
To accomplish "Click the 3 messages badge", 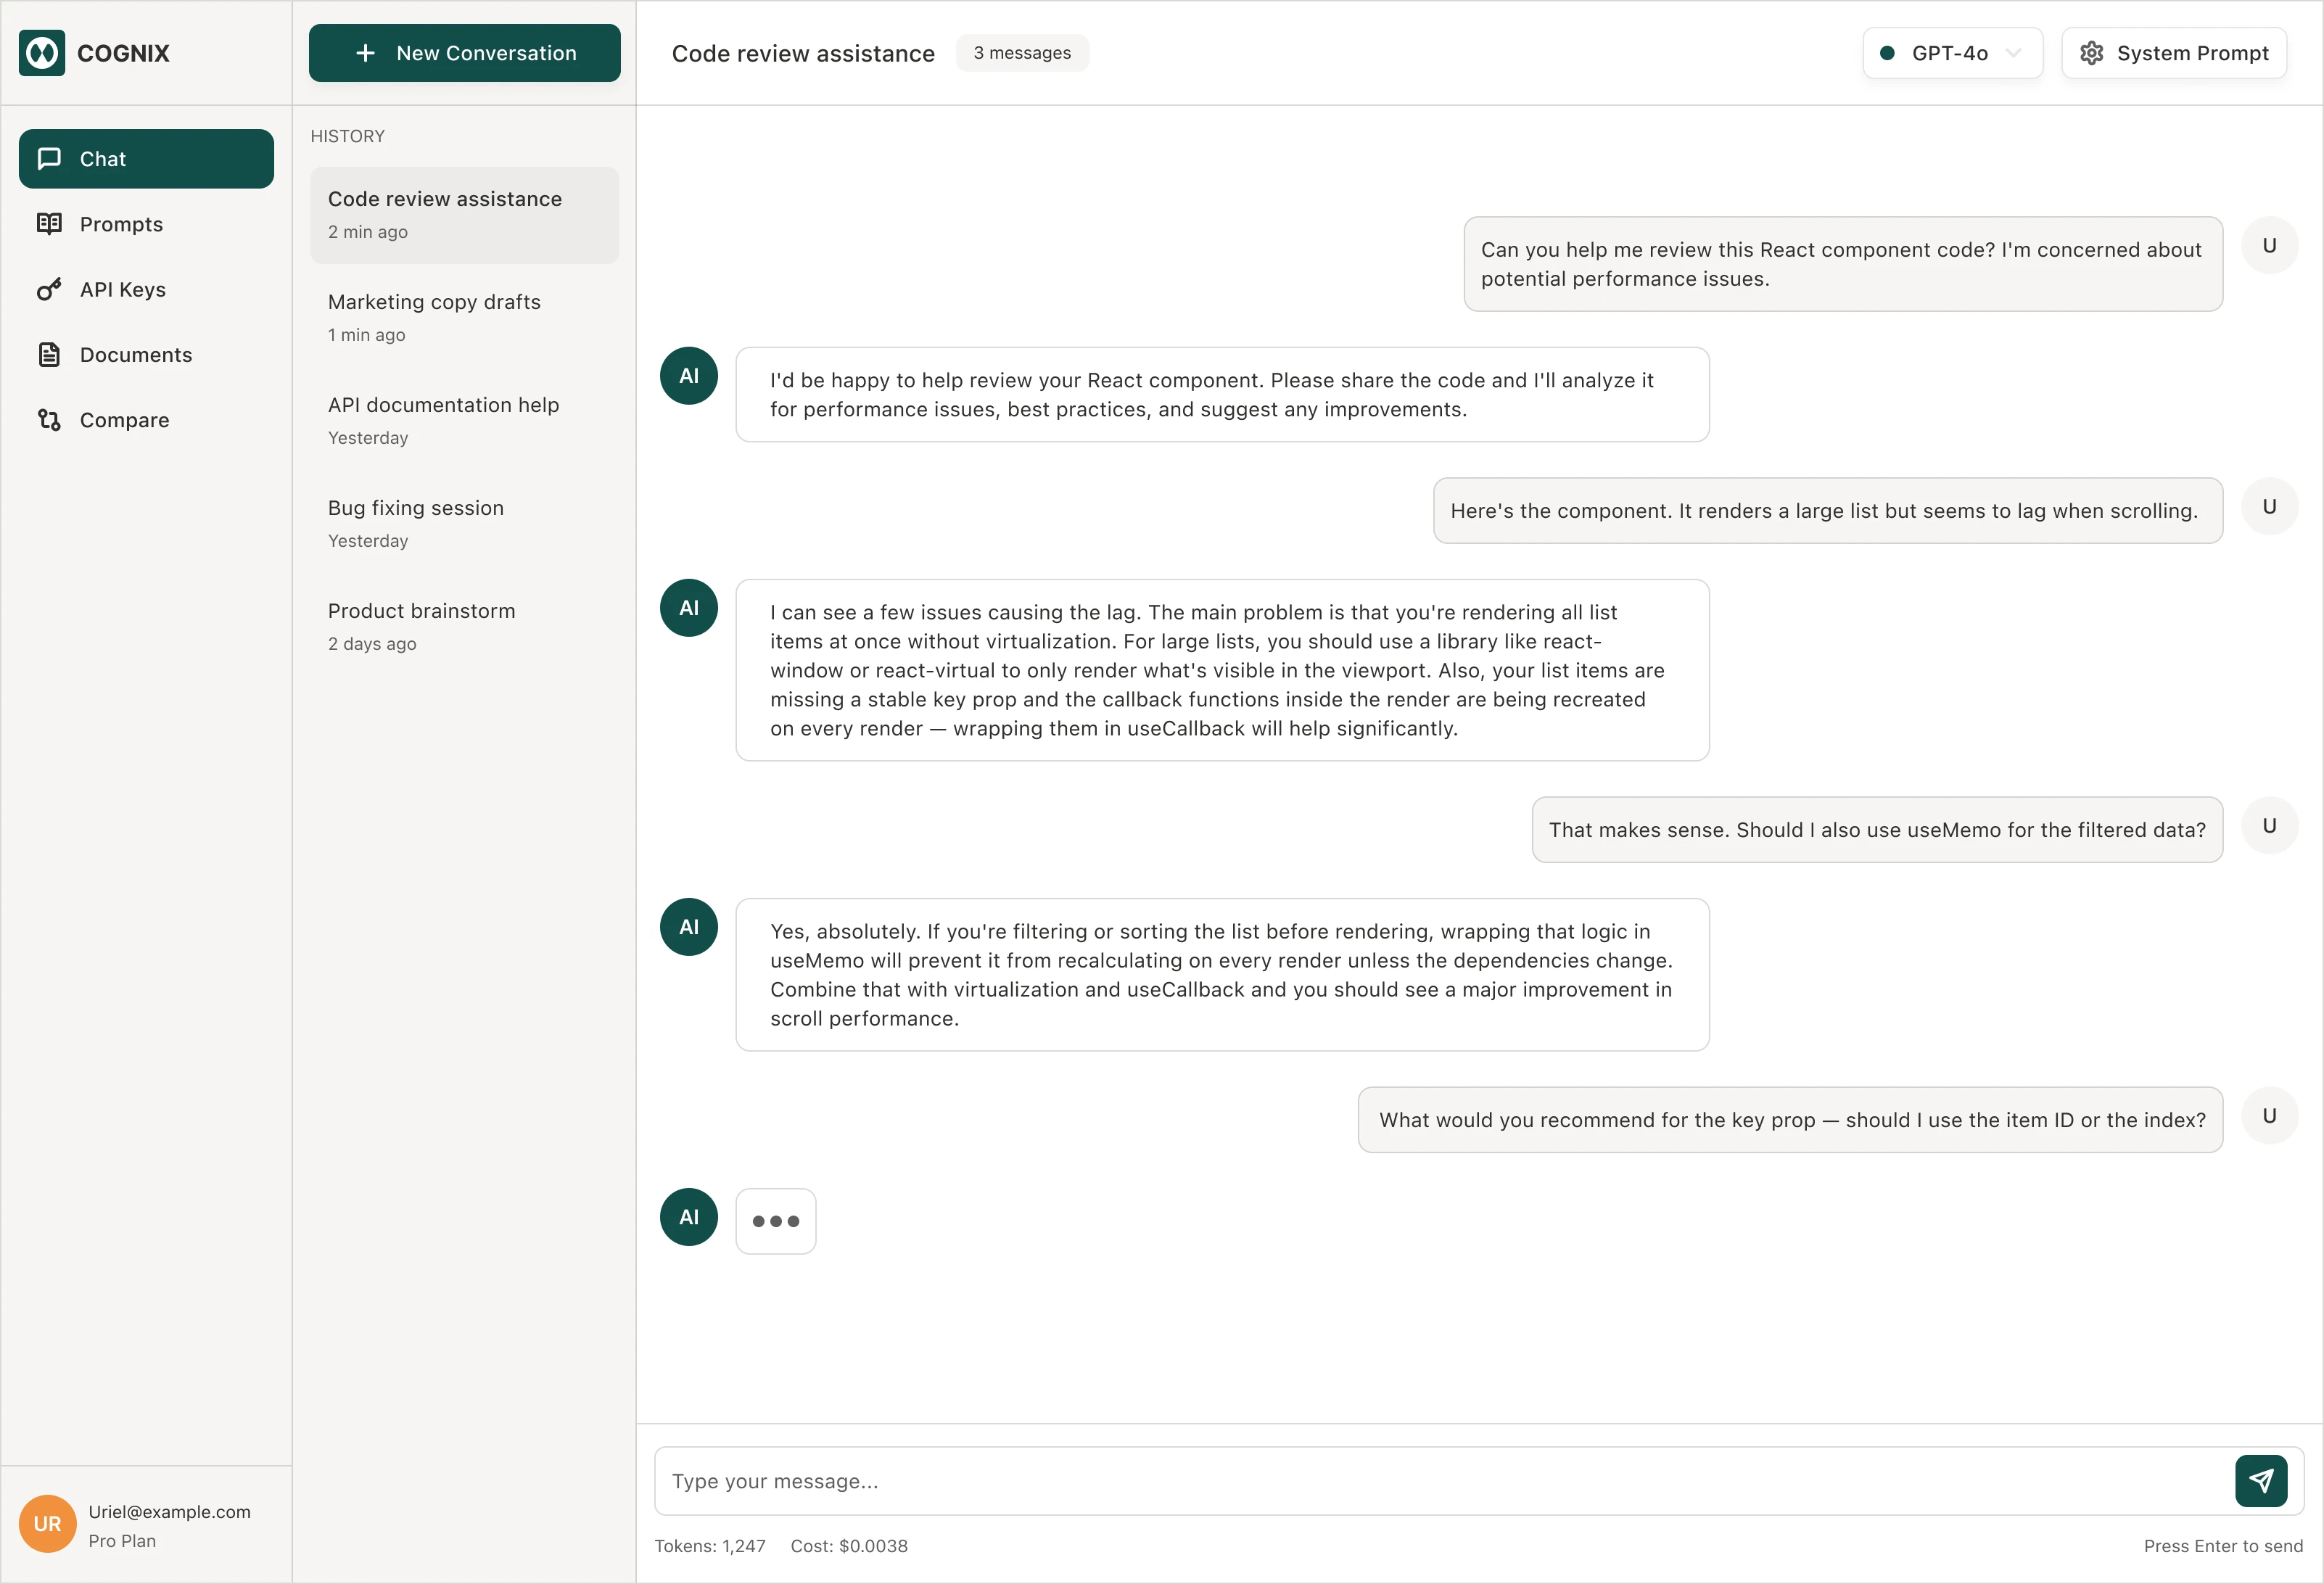I will [1021, 53].
